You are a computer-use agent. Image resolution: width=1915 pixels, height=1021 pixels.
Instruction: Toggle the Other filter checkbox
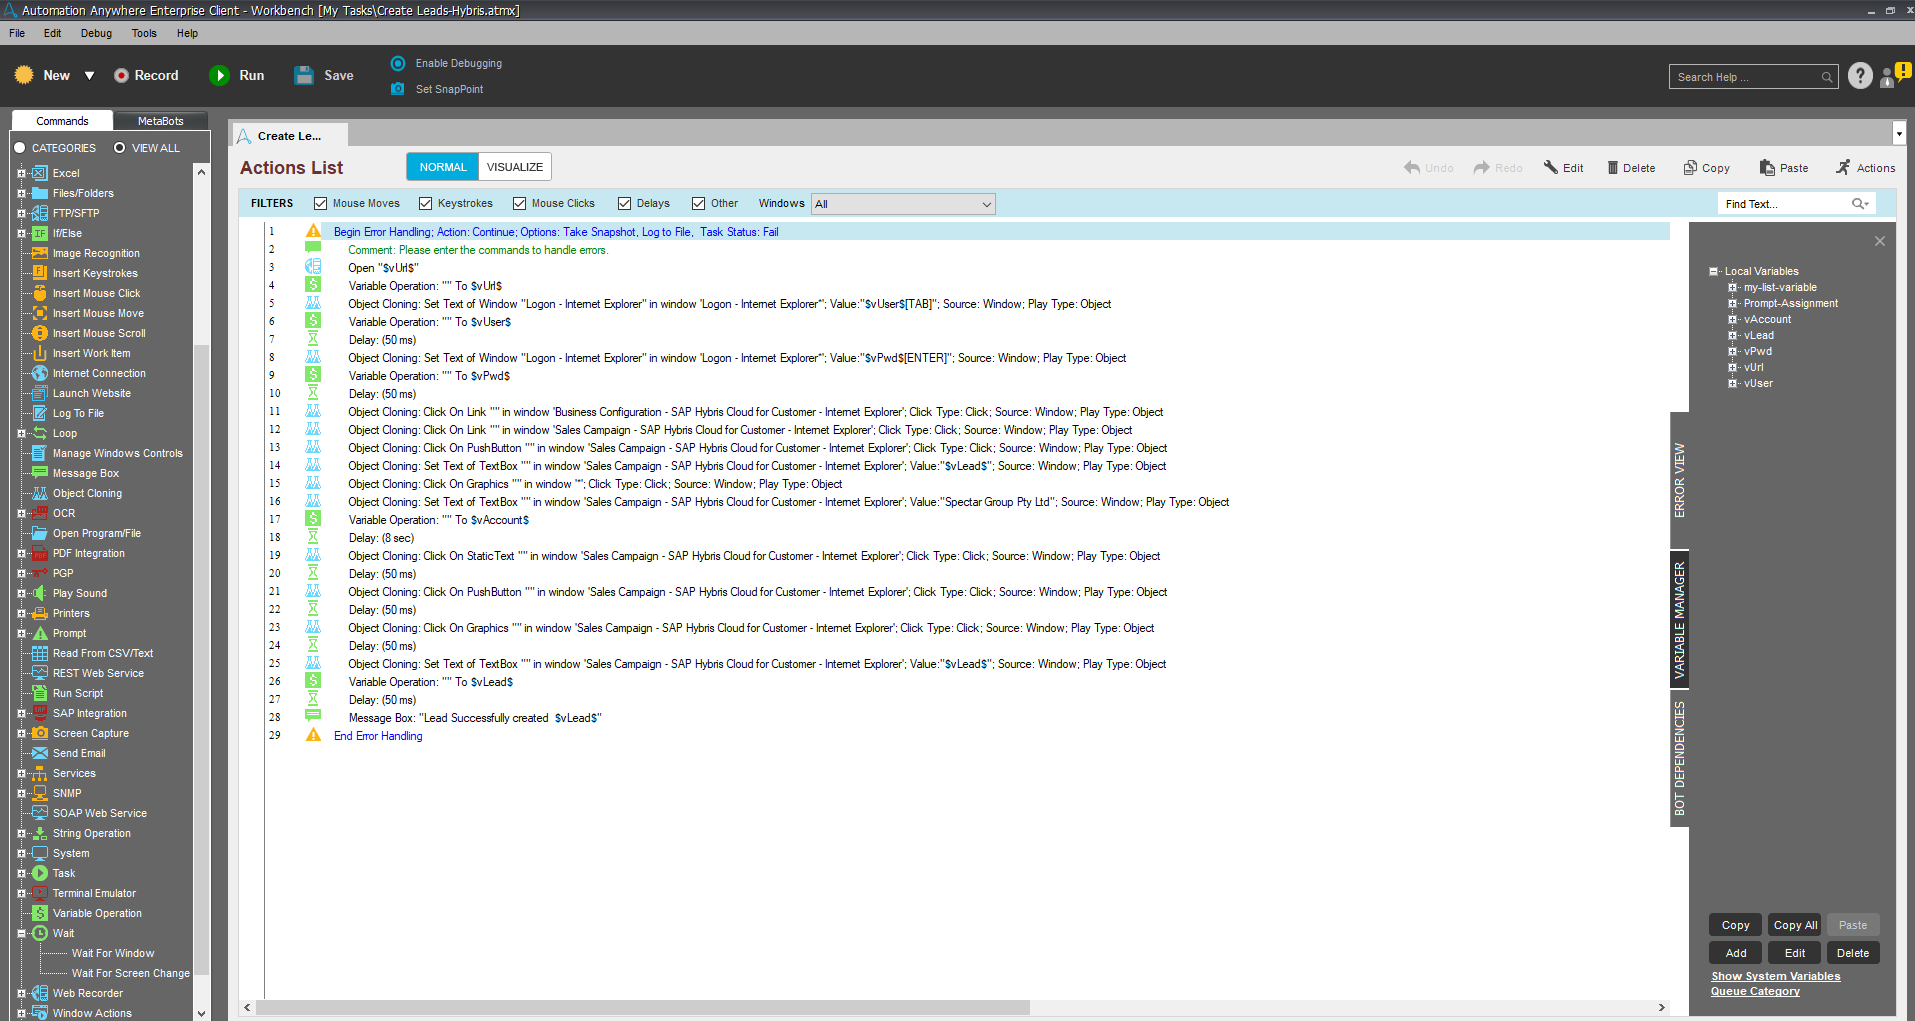(x=699, y=204)
